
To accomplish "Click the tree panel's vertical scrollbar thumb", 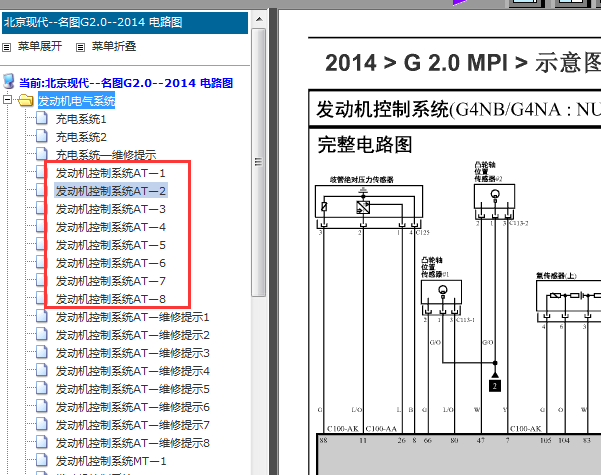I will click(259, 160).
